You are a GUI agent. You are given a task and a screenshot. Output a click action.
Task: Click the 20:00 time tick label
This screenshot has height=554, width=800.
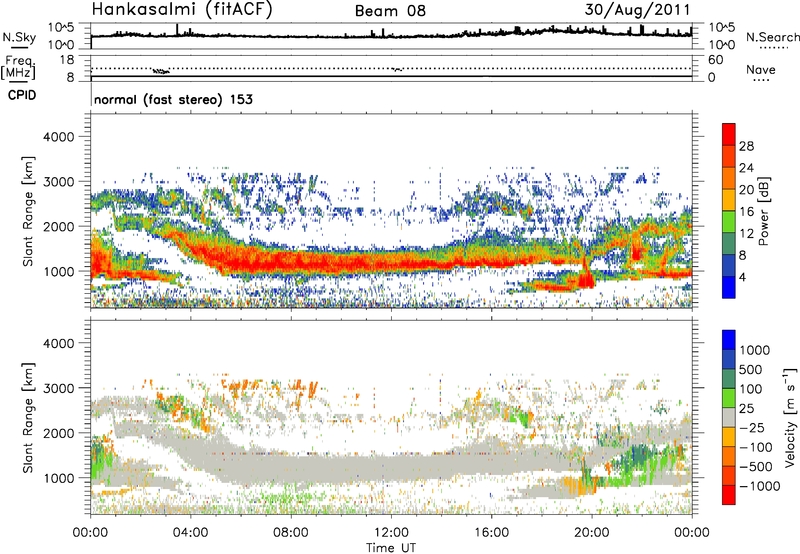(591, 533)
